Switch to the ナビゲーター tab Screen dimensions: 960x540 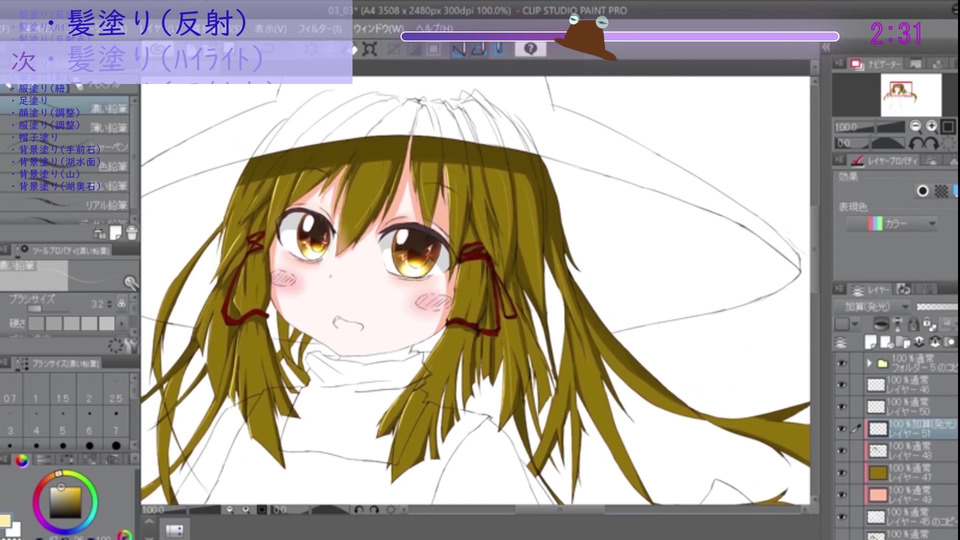(877, 64)
